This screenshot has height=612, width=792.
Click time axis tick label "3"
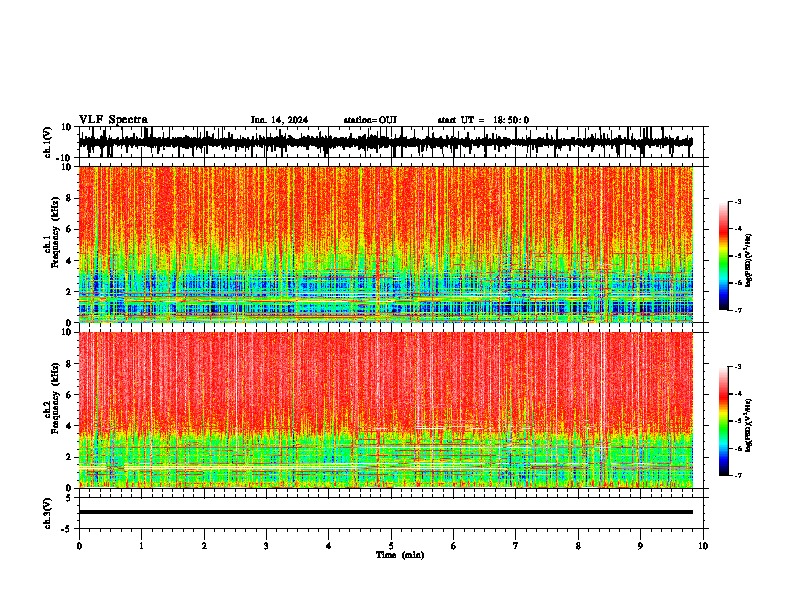(x=266, y=546)
